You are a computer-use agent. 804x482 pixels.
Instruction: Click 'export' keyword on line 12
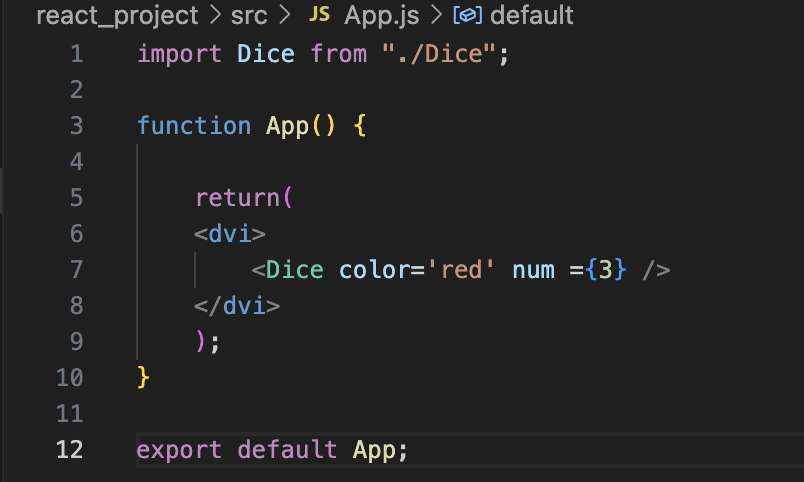point(179,451)
